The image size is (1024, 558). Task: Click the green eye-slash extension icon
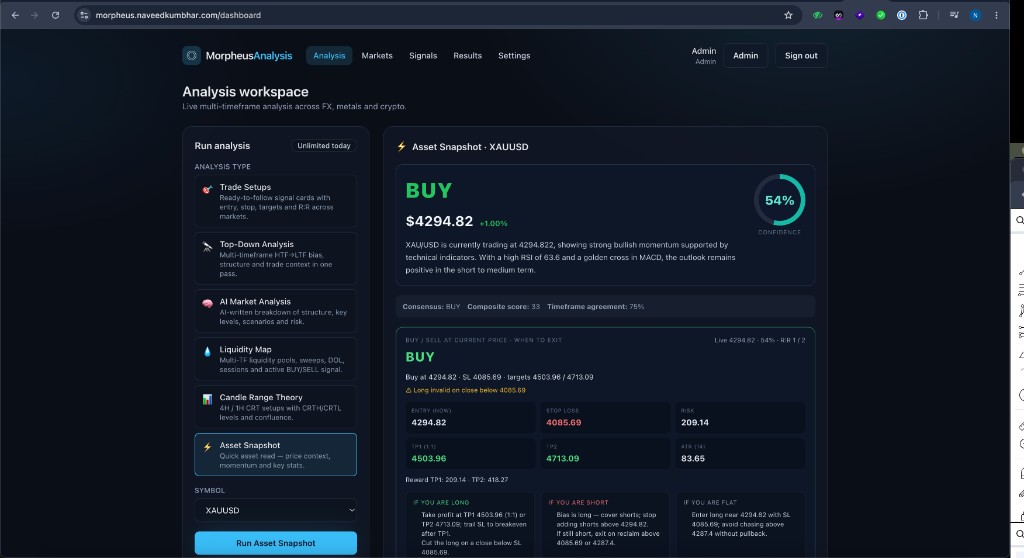(817, 15)
